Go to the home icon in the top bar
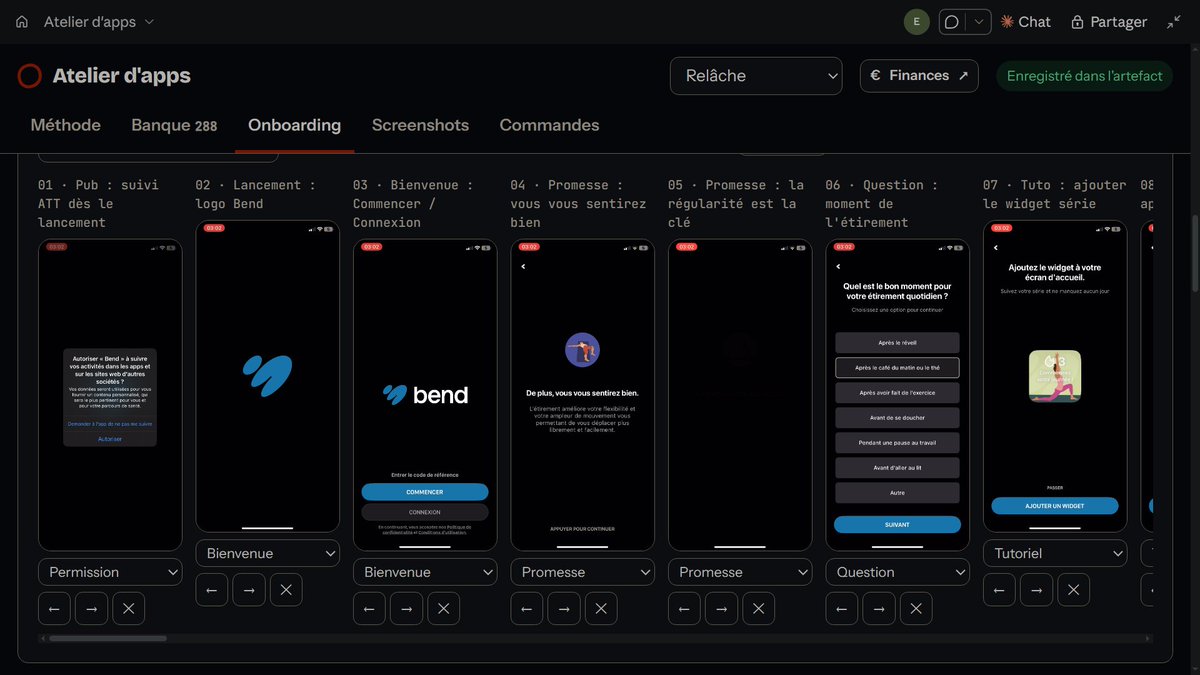1200x675 pixels. 22,22
